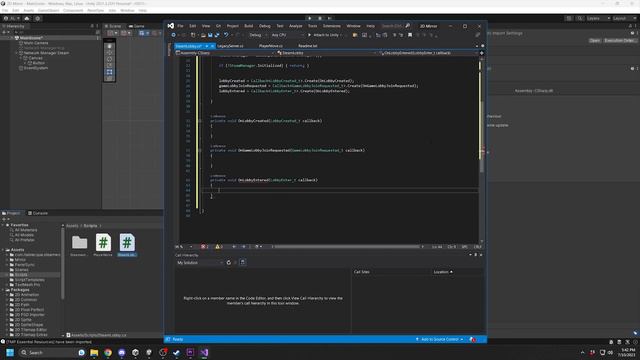Switch to the LegacyServer.cs tab
This screenshot has height=360, width=640.
pyautogui.click(x=230, y=46)
